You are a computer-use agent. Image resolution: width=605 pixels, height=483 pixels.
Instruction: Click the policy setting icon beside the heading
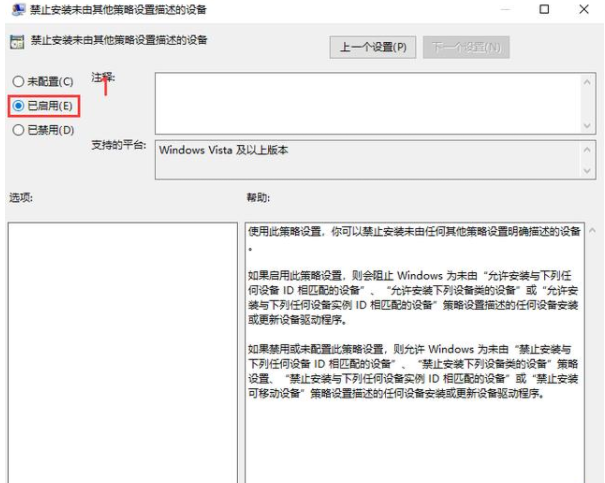(16, 44)
